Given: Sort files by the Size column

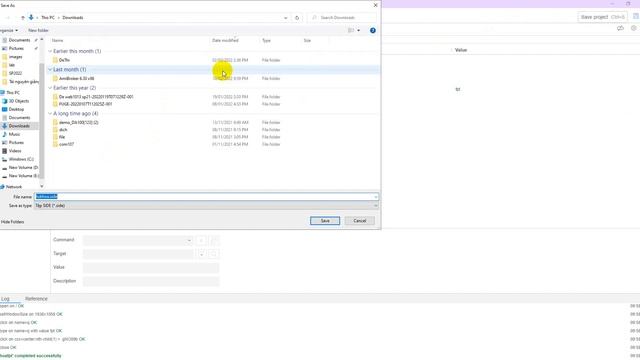Looking at the screenshot, I should 307,40.
